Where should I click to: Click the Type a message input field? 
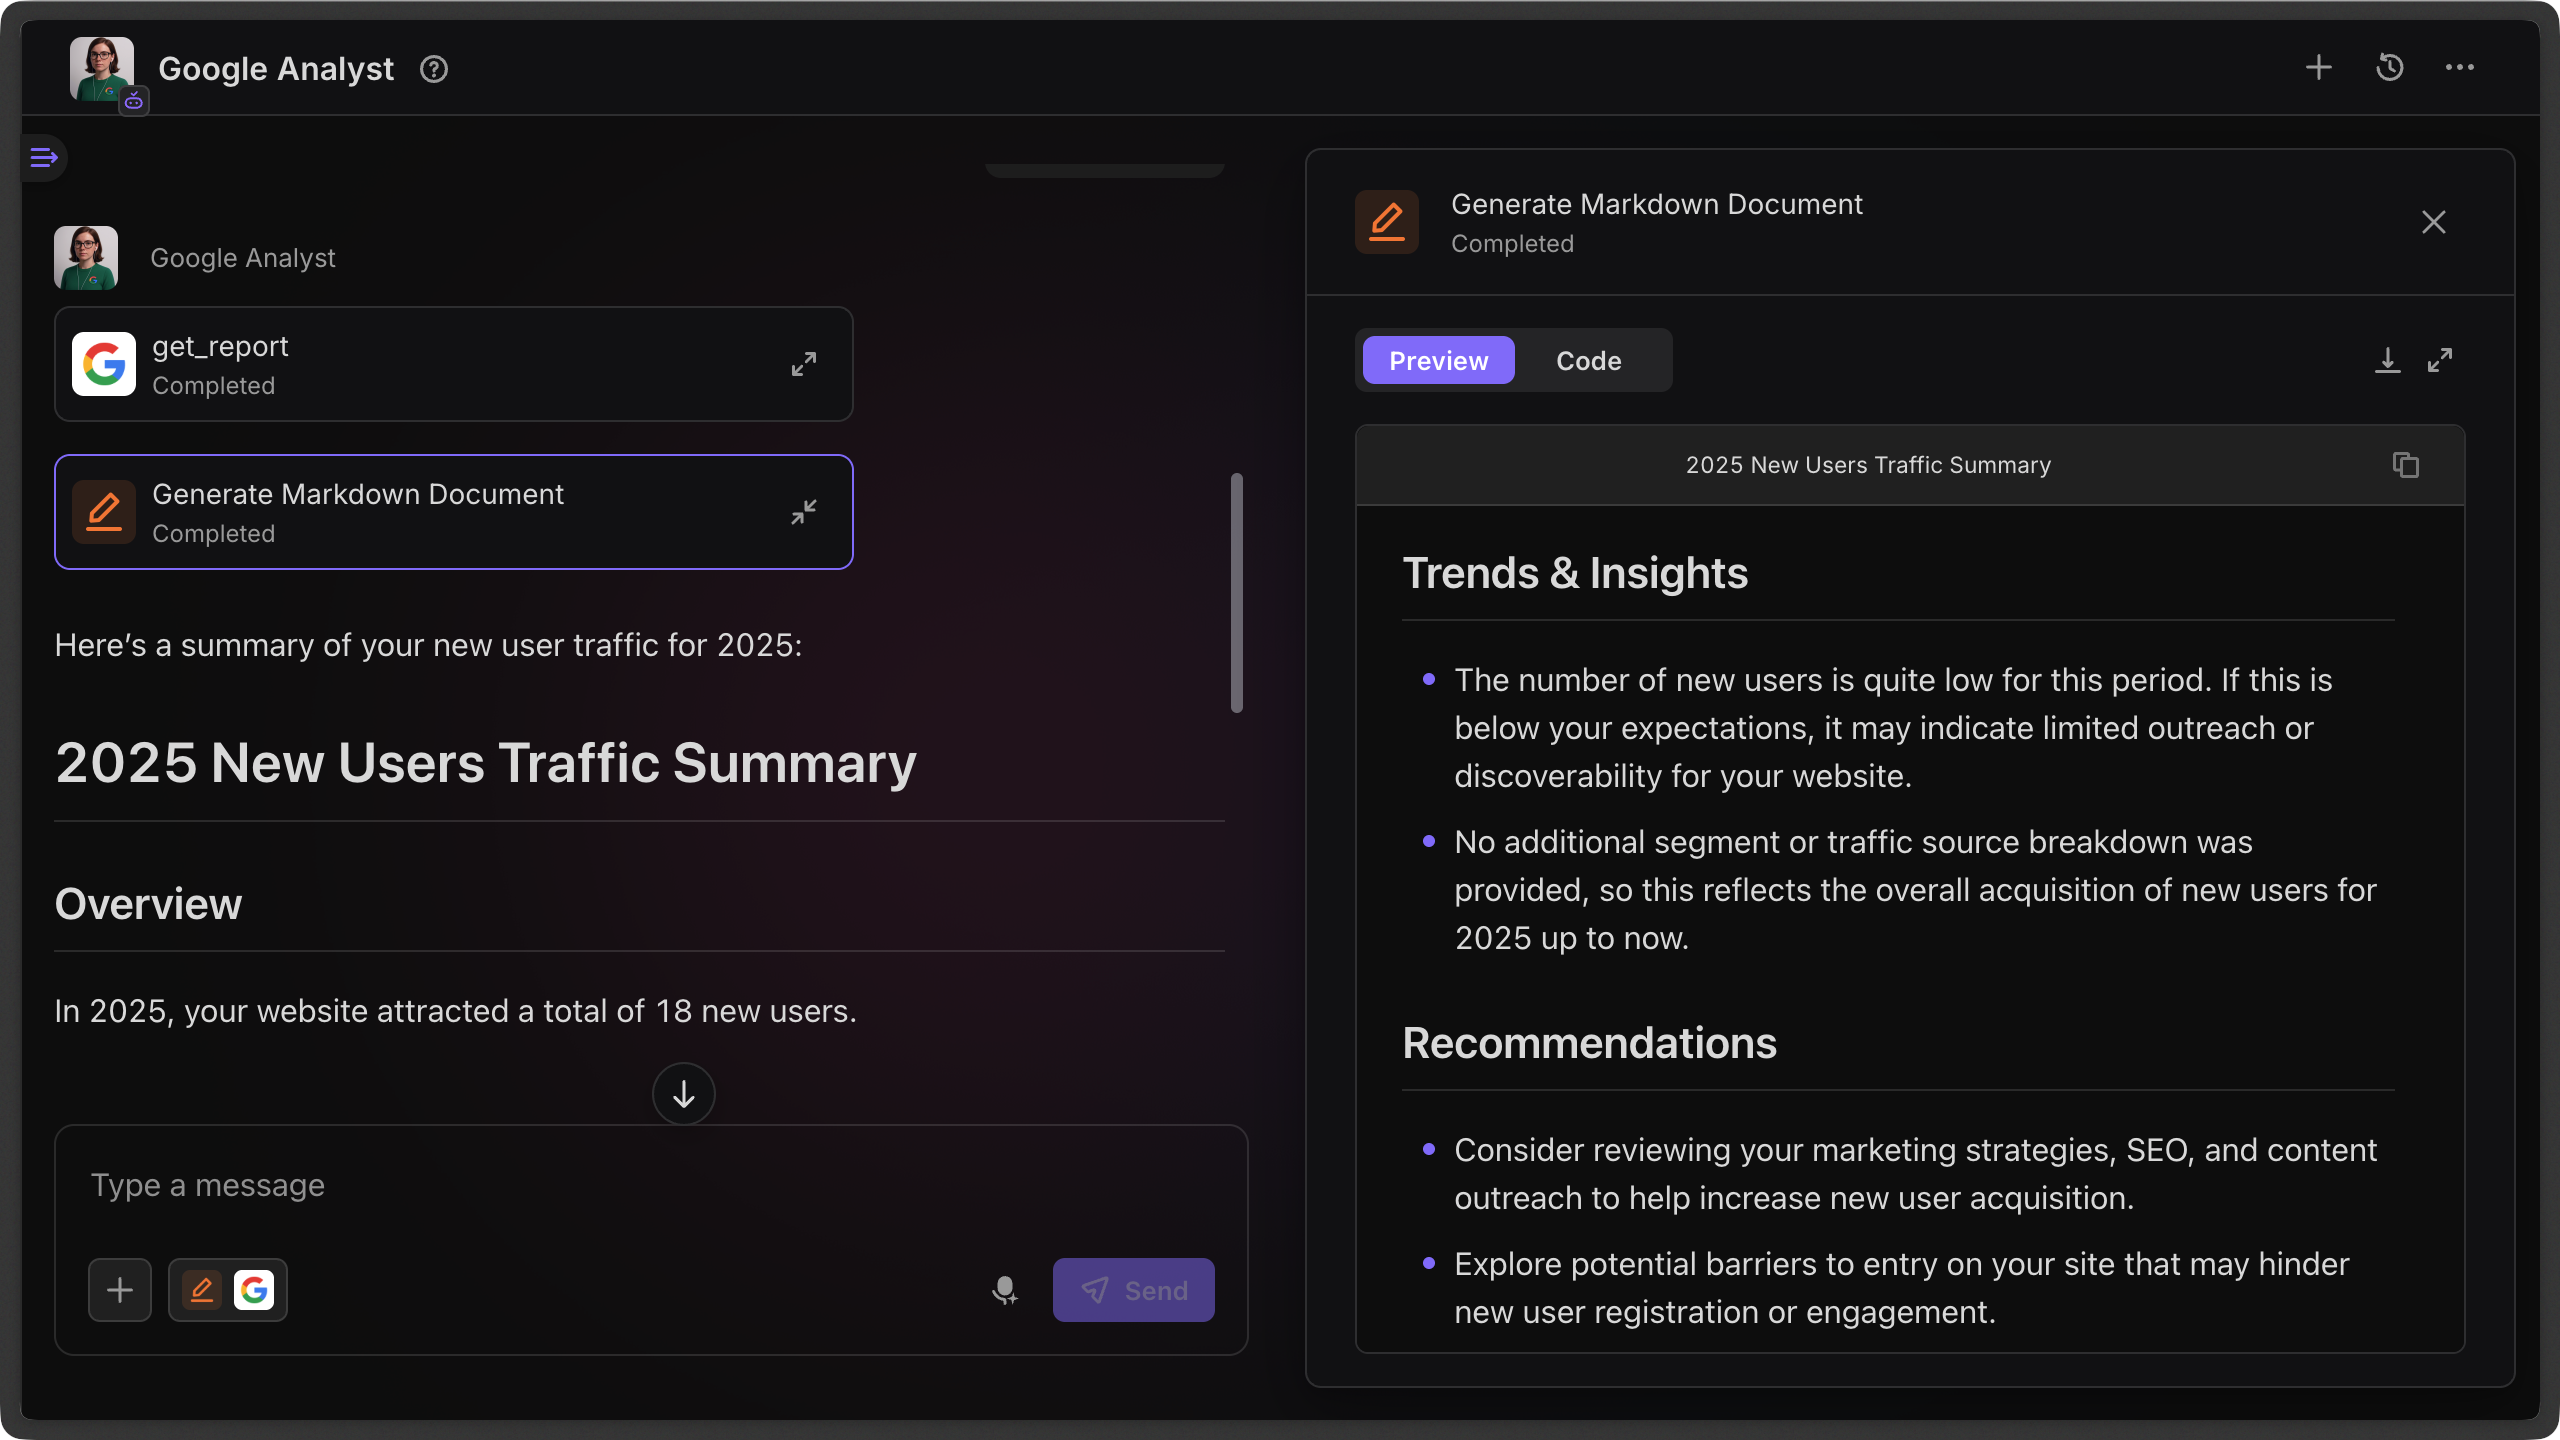(x=400, y=1185)
